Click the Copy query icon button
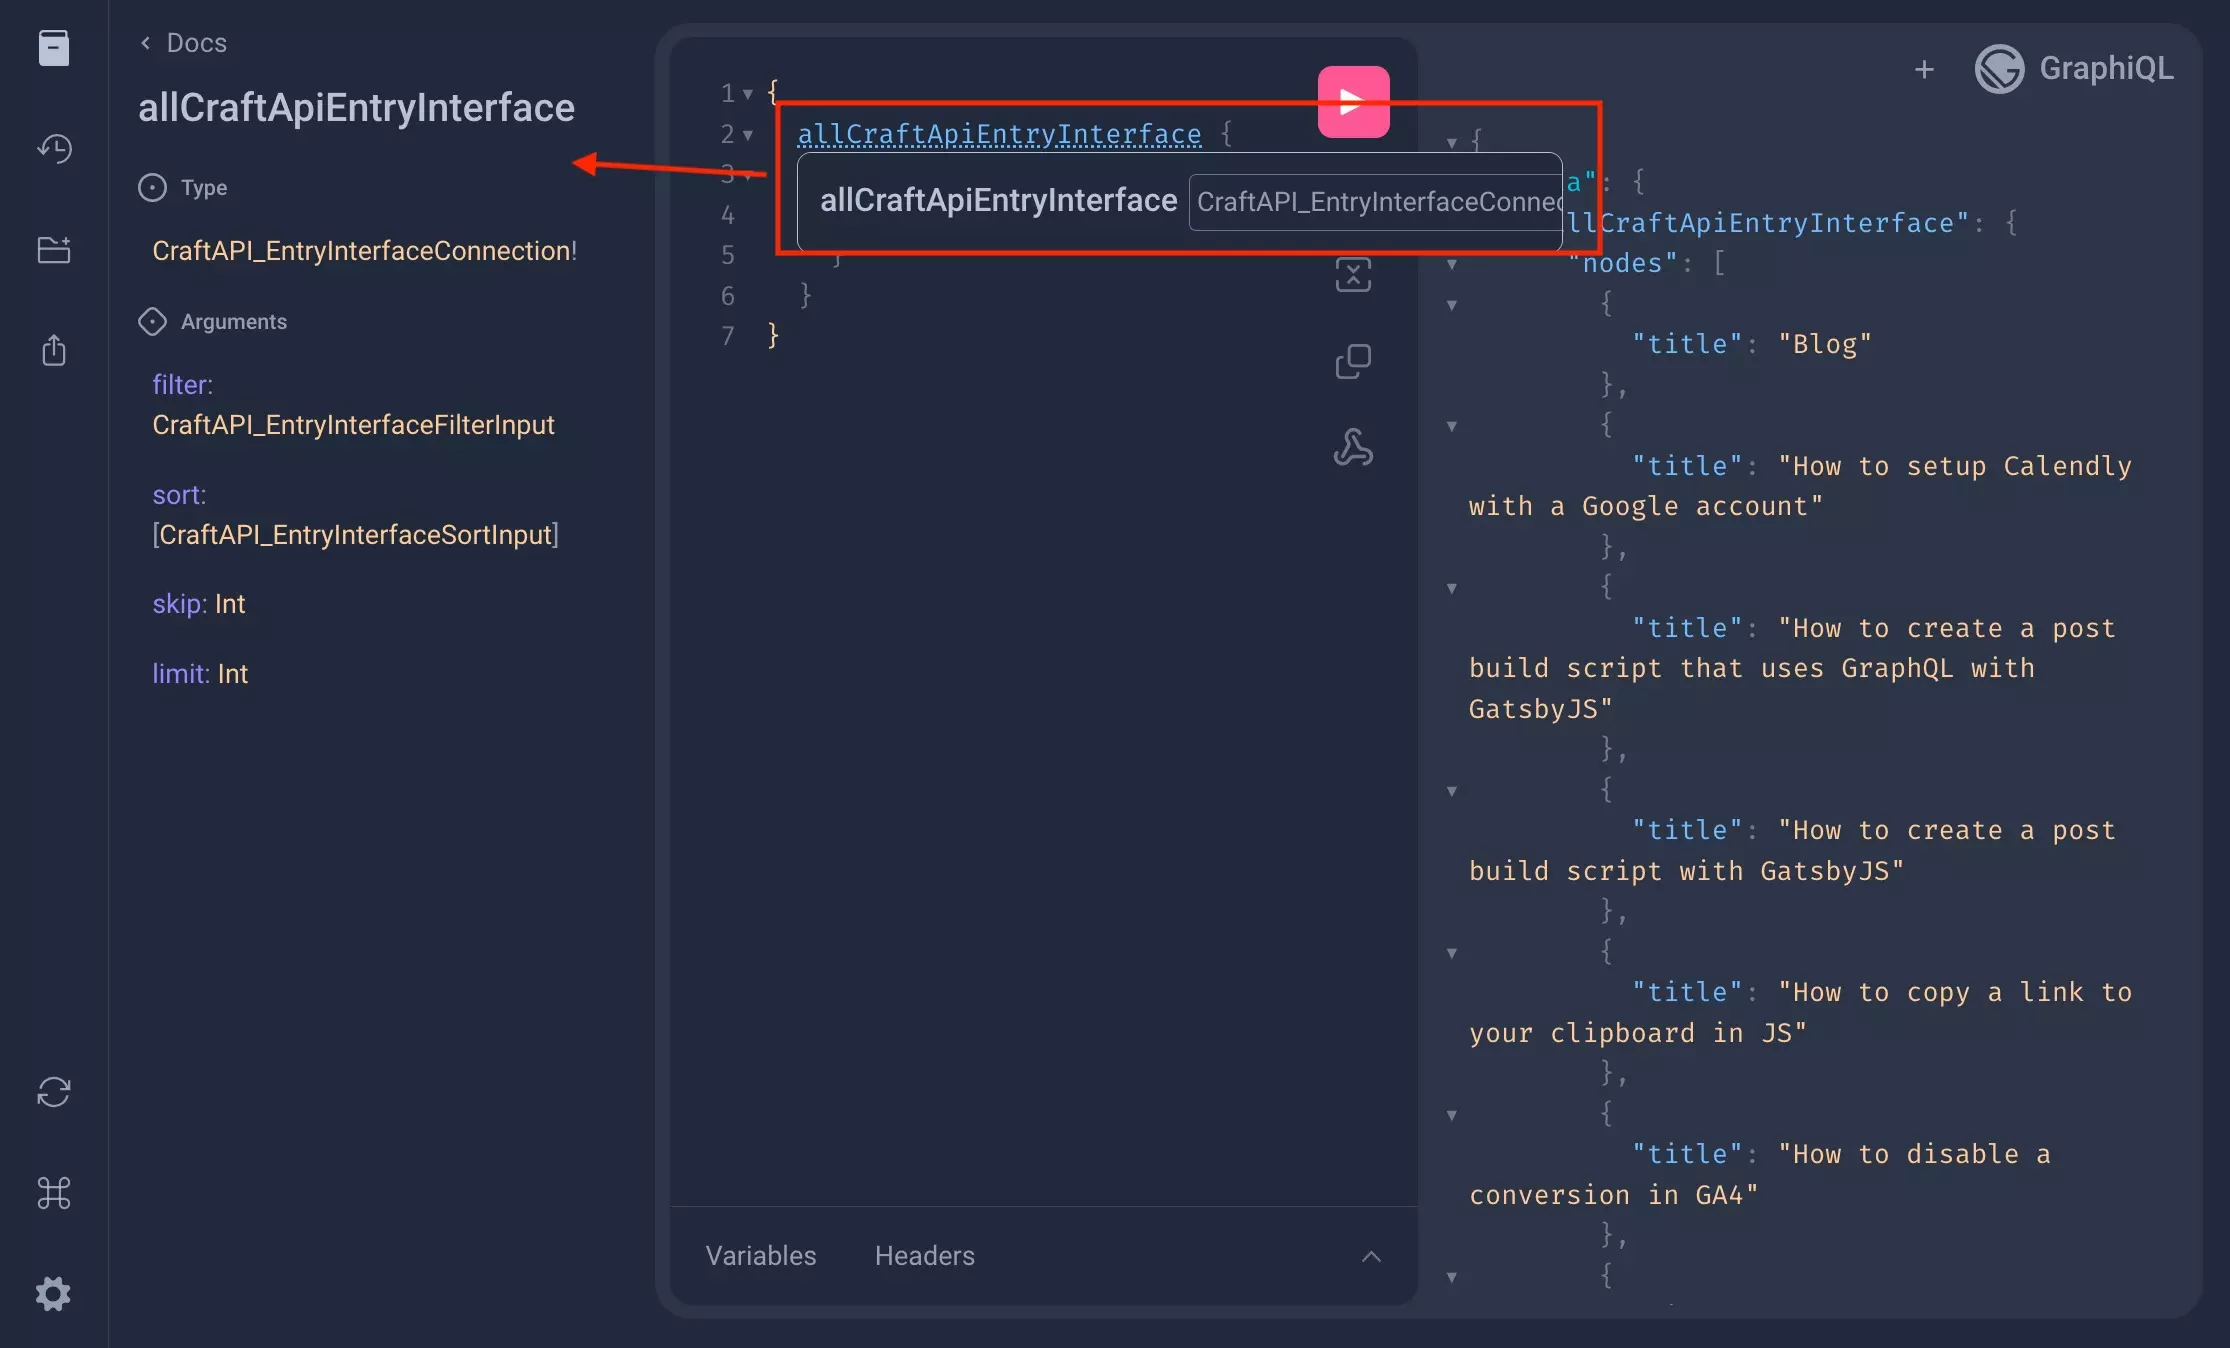Image resolution: width=2230 pixels, height=1348 pixels. point(1352,360)
